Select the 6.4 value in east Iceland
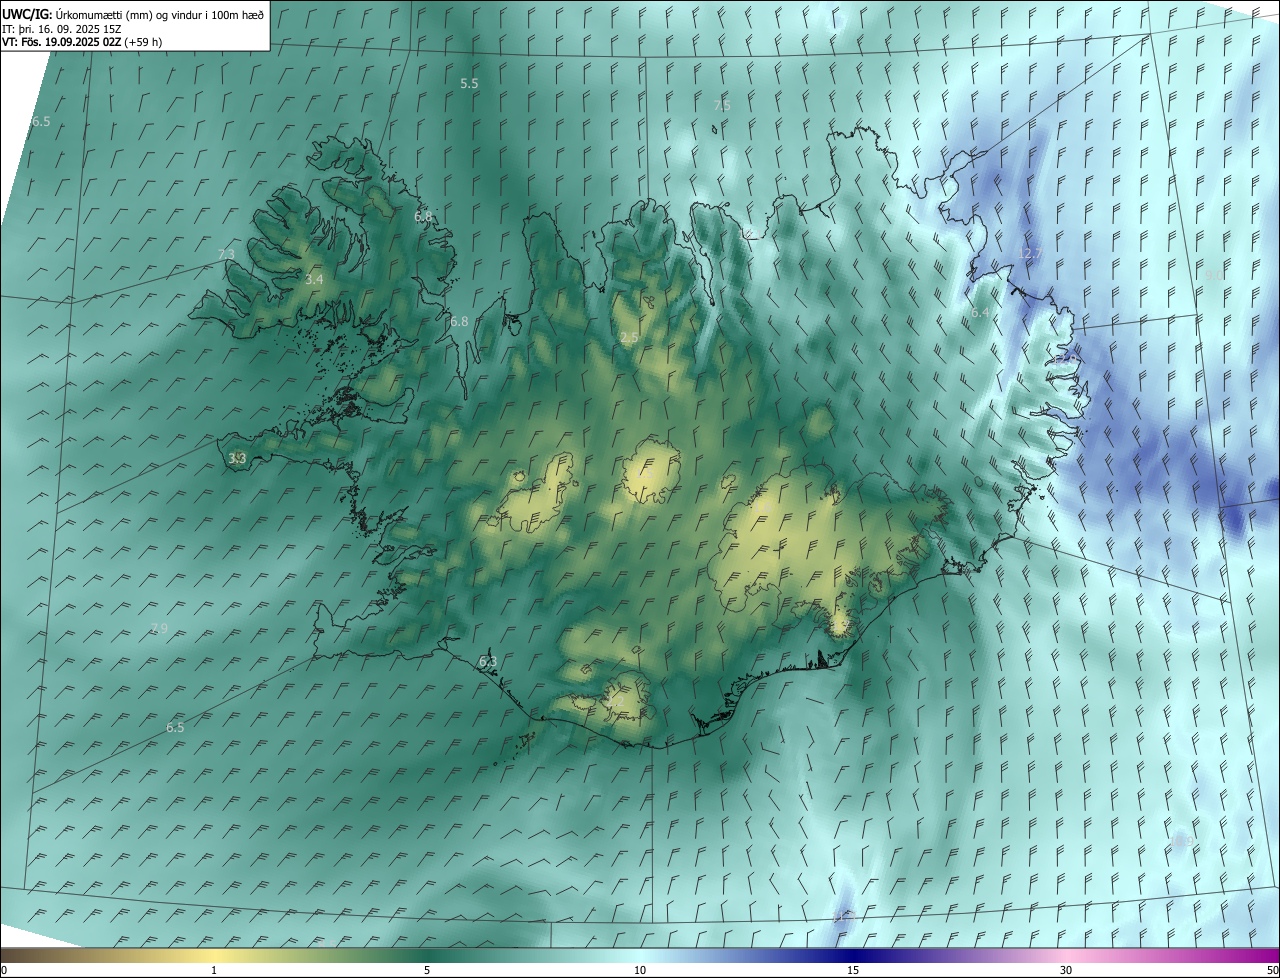The height and width of the screenshot is (978, 1280). pos(980,313)
